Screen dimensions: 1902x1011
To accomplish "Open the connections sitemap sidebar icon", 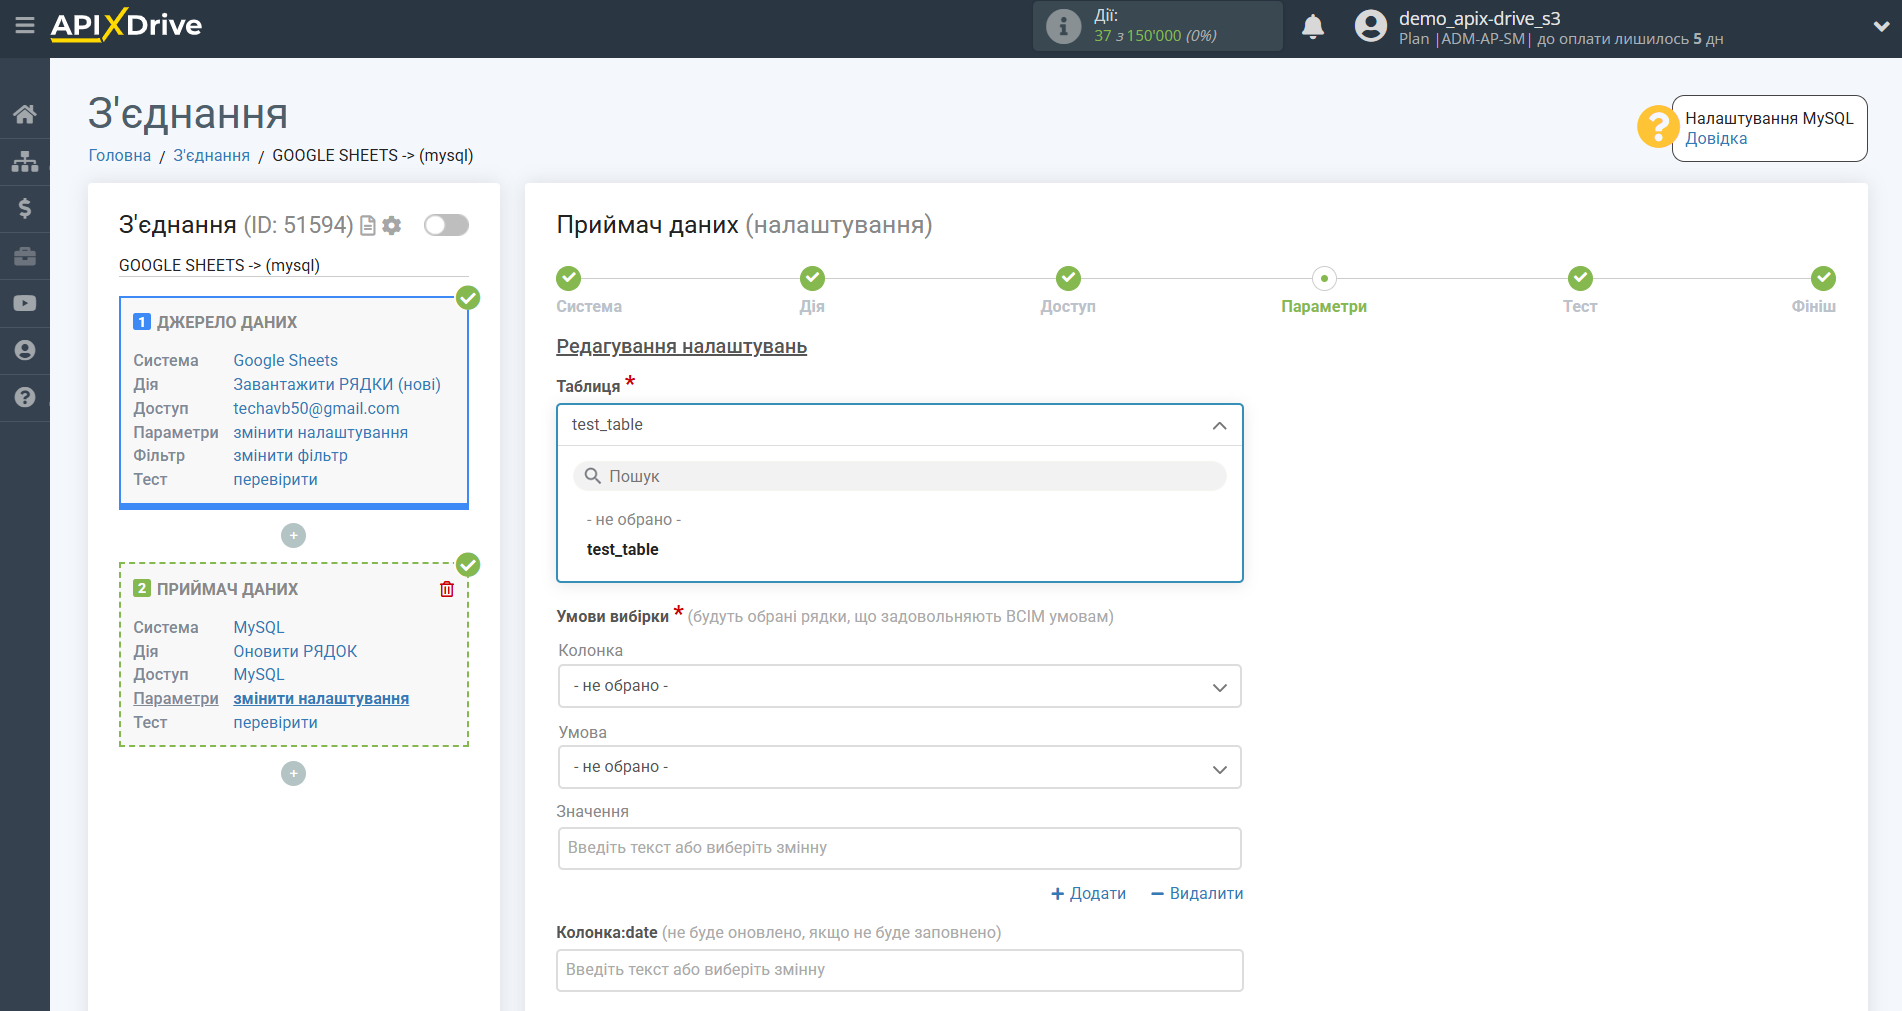I will click(x=25, y=161).
